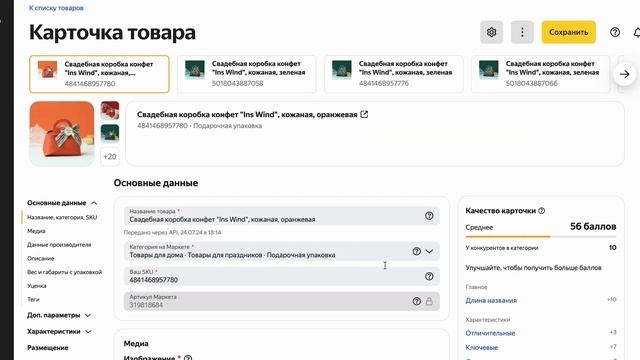This screenshot has height=360, width=640.
Task: Open the Категория на Маркете dropdown arrow
Action: [x=429, y=251]
